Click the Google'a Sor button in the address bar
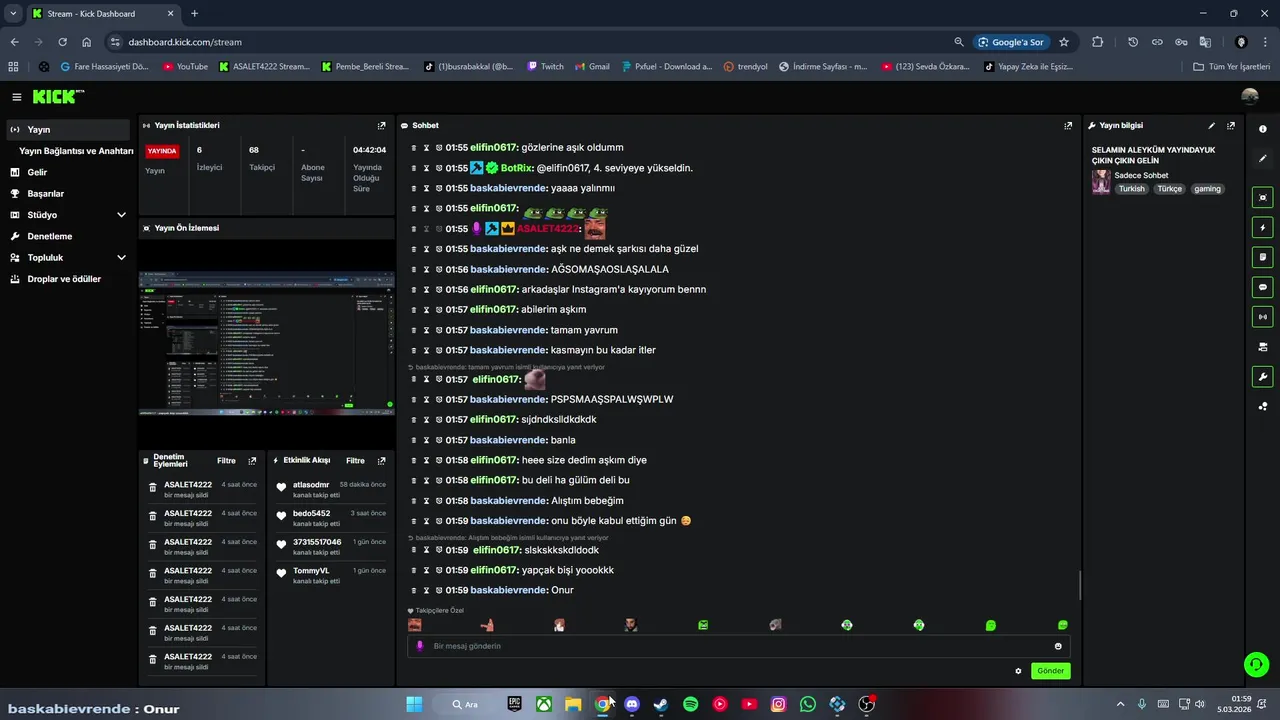 [x=1011, y=42]
